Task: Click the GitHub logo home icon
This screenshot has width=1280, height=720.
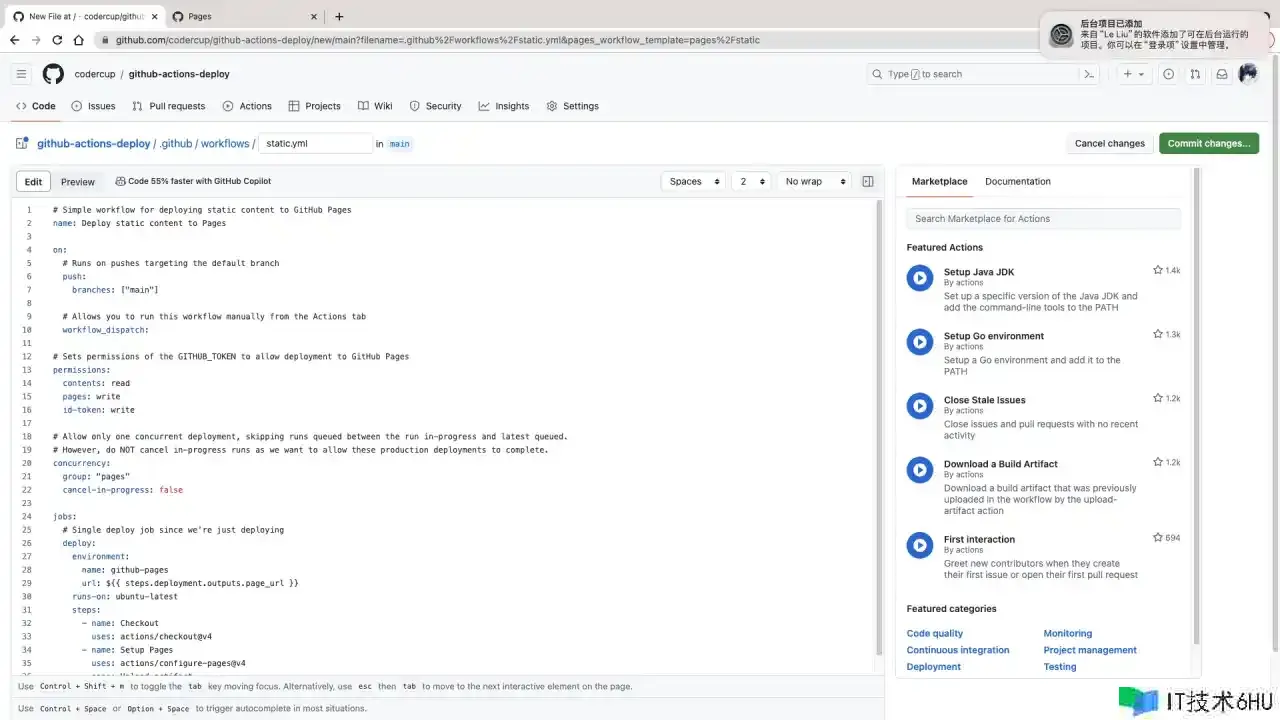Action: [x=53, y=74]
